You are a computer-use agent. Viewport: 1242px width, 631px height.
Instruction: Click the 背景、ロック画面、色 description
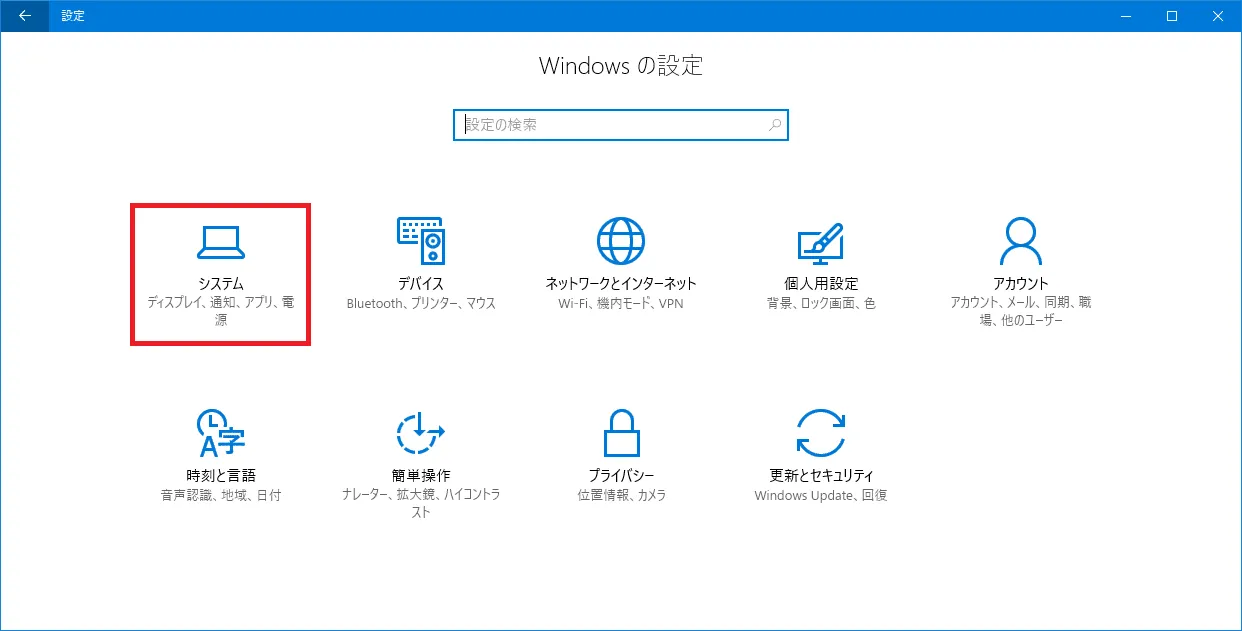point(821,303)
